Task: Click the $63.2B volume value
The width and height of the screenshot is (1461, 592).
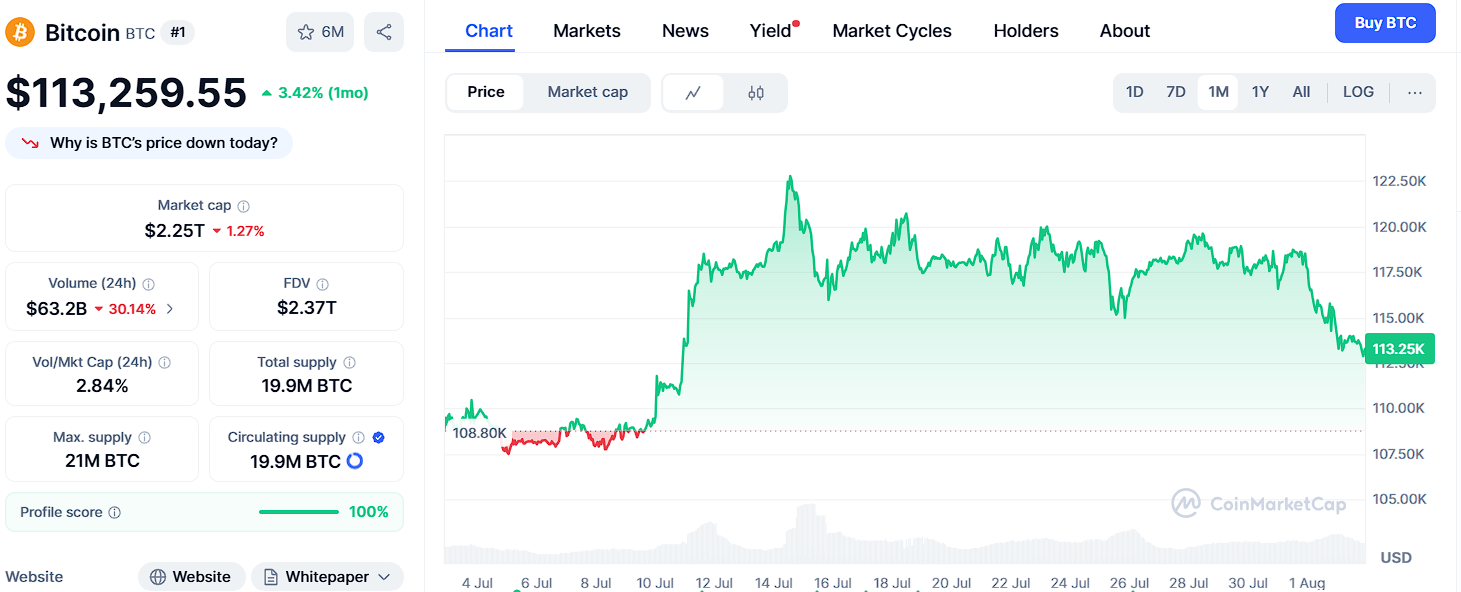Action: click(57, 309)
